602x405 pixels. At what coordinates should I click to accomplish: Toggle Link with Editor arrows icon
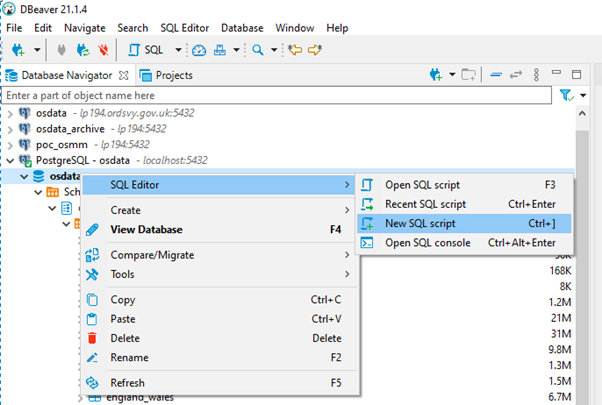[517, 75]
